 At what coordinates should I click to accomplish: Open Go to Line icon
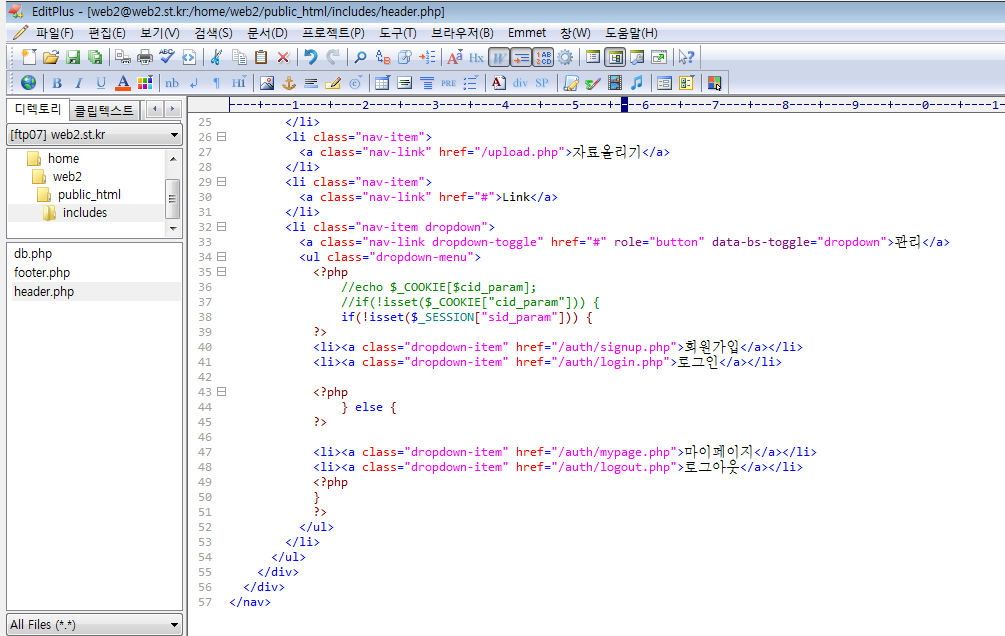[427, 57]
